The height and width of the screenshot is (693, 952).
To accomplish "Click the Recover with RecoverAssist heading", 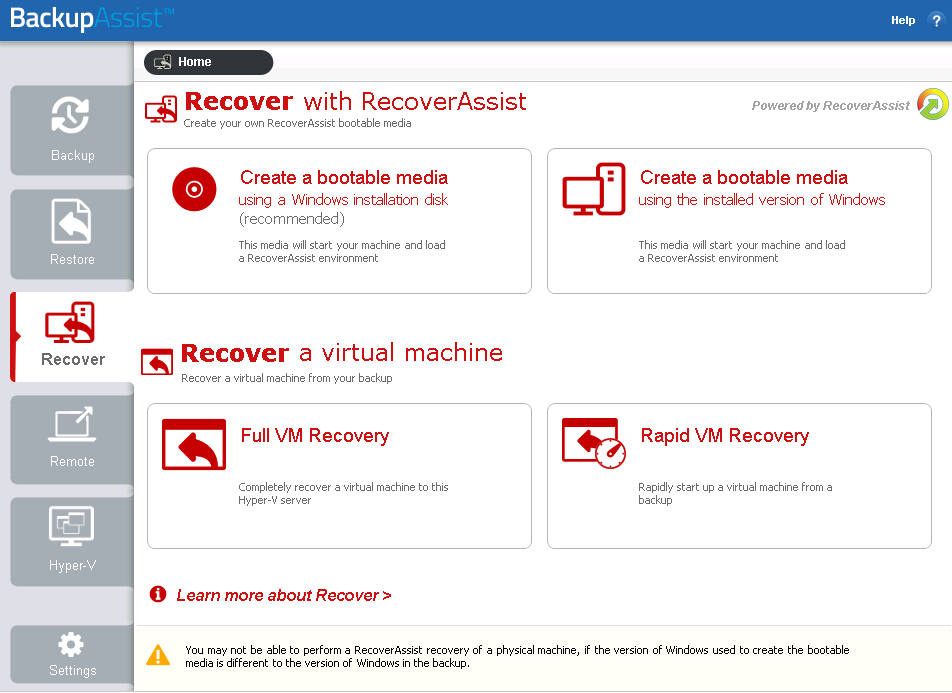I will pos(355,101).
